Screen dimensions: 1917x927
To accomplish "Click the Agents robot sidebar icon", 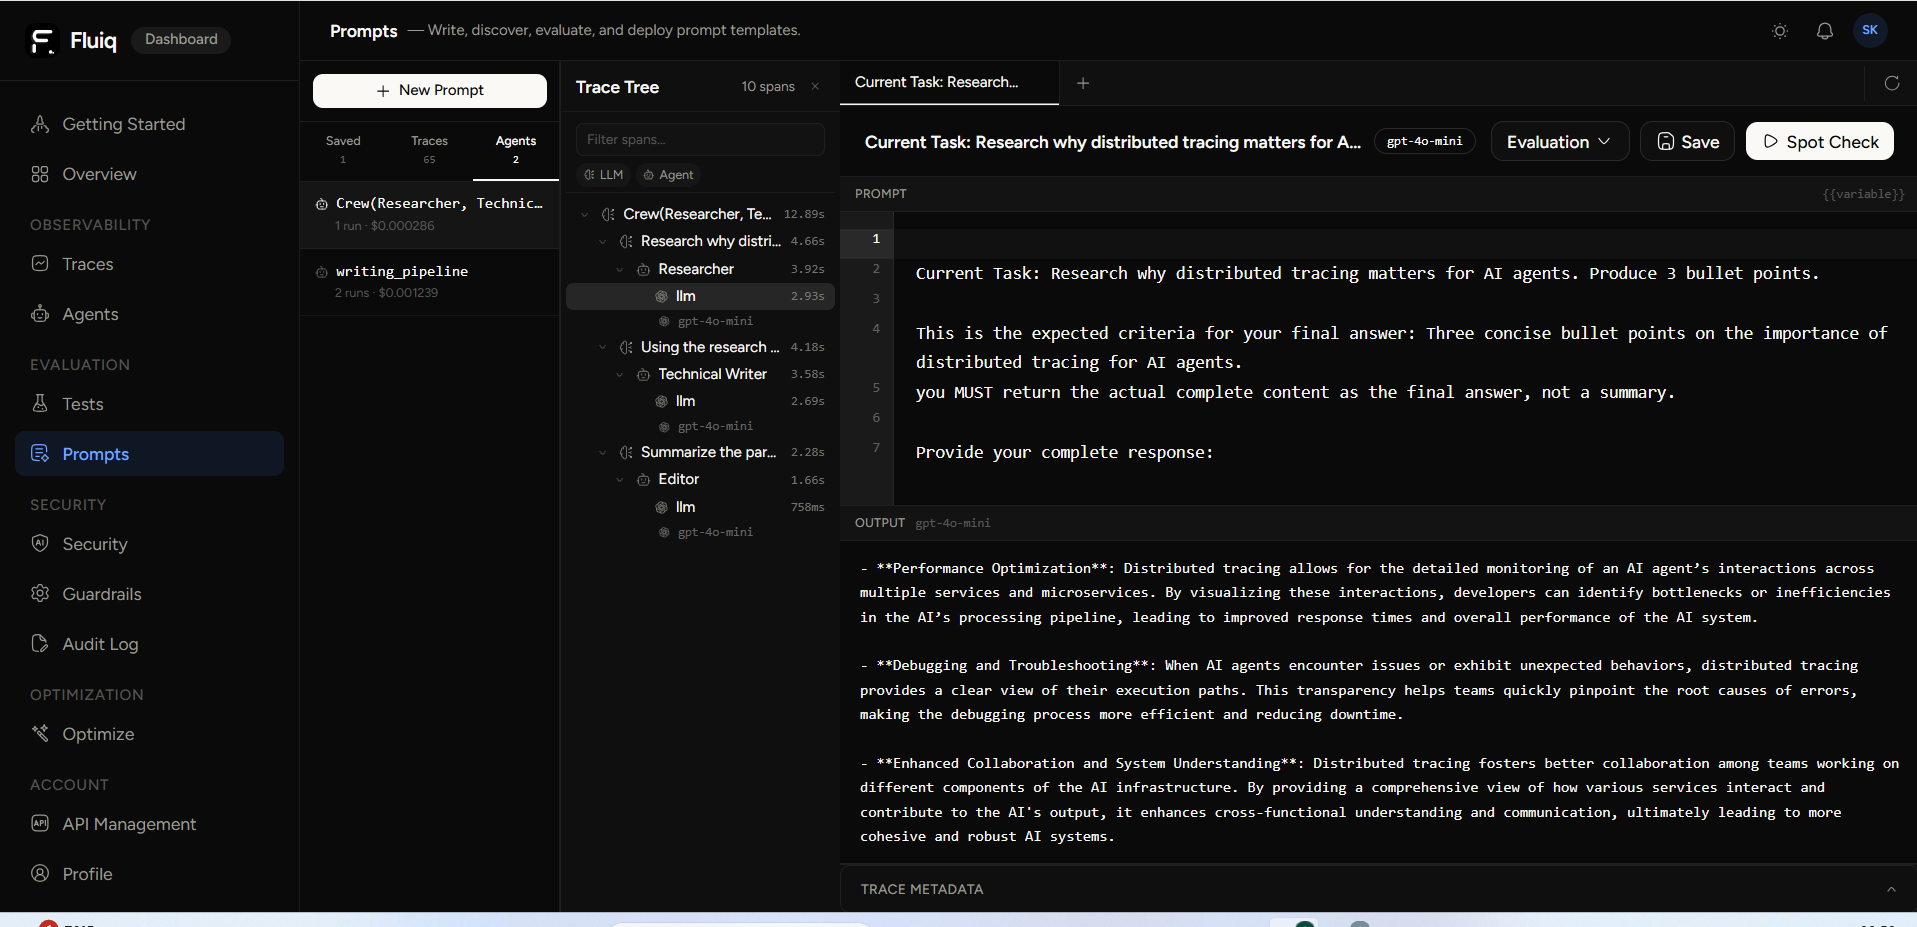I will point(40,314).
